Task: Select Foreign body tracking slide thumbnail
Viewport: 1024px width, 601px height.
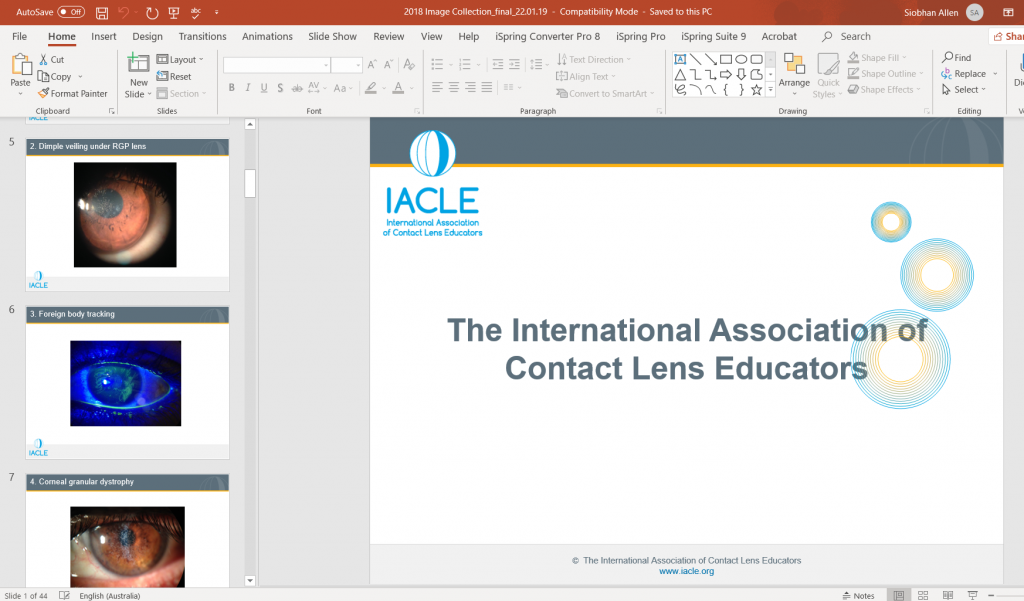Action: click(x=127, y=382)
